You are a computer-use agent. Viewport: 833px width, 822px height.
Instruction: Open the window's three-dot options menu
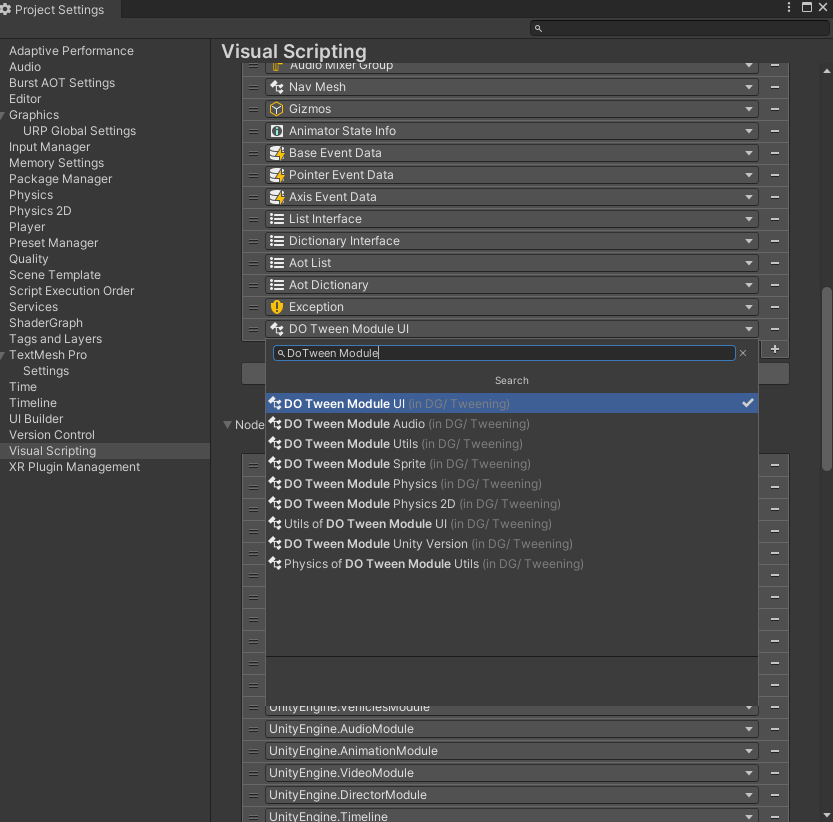coord(790,8)
